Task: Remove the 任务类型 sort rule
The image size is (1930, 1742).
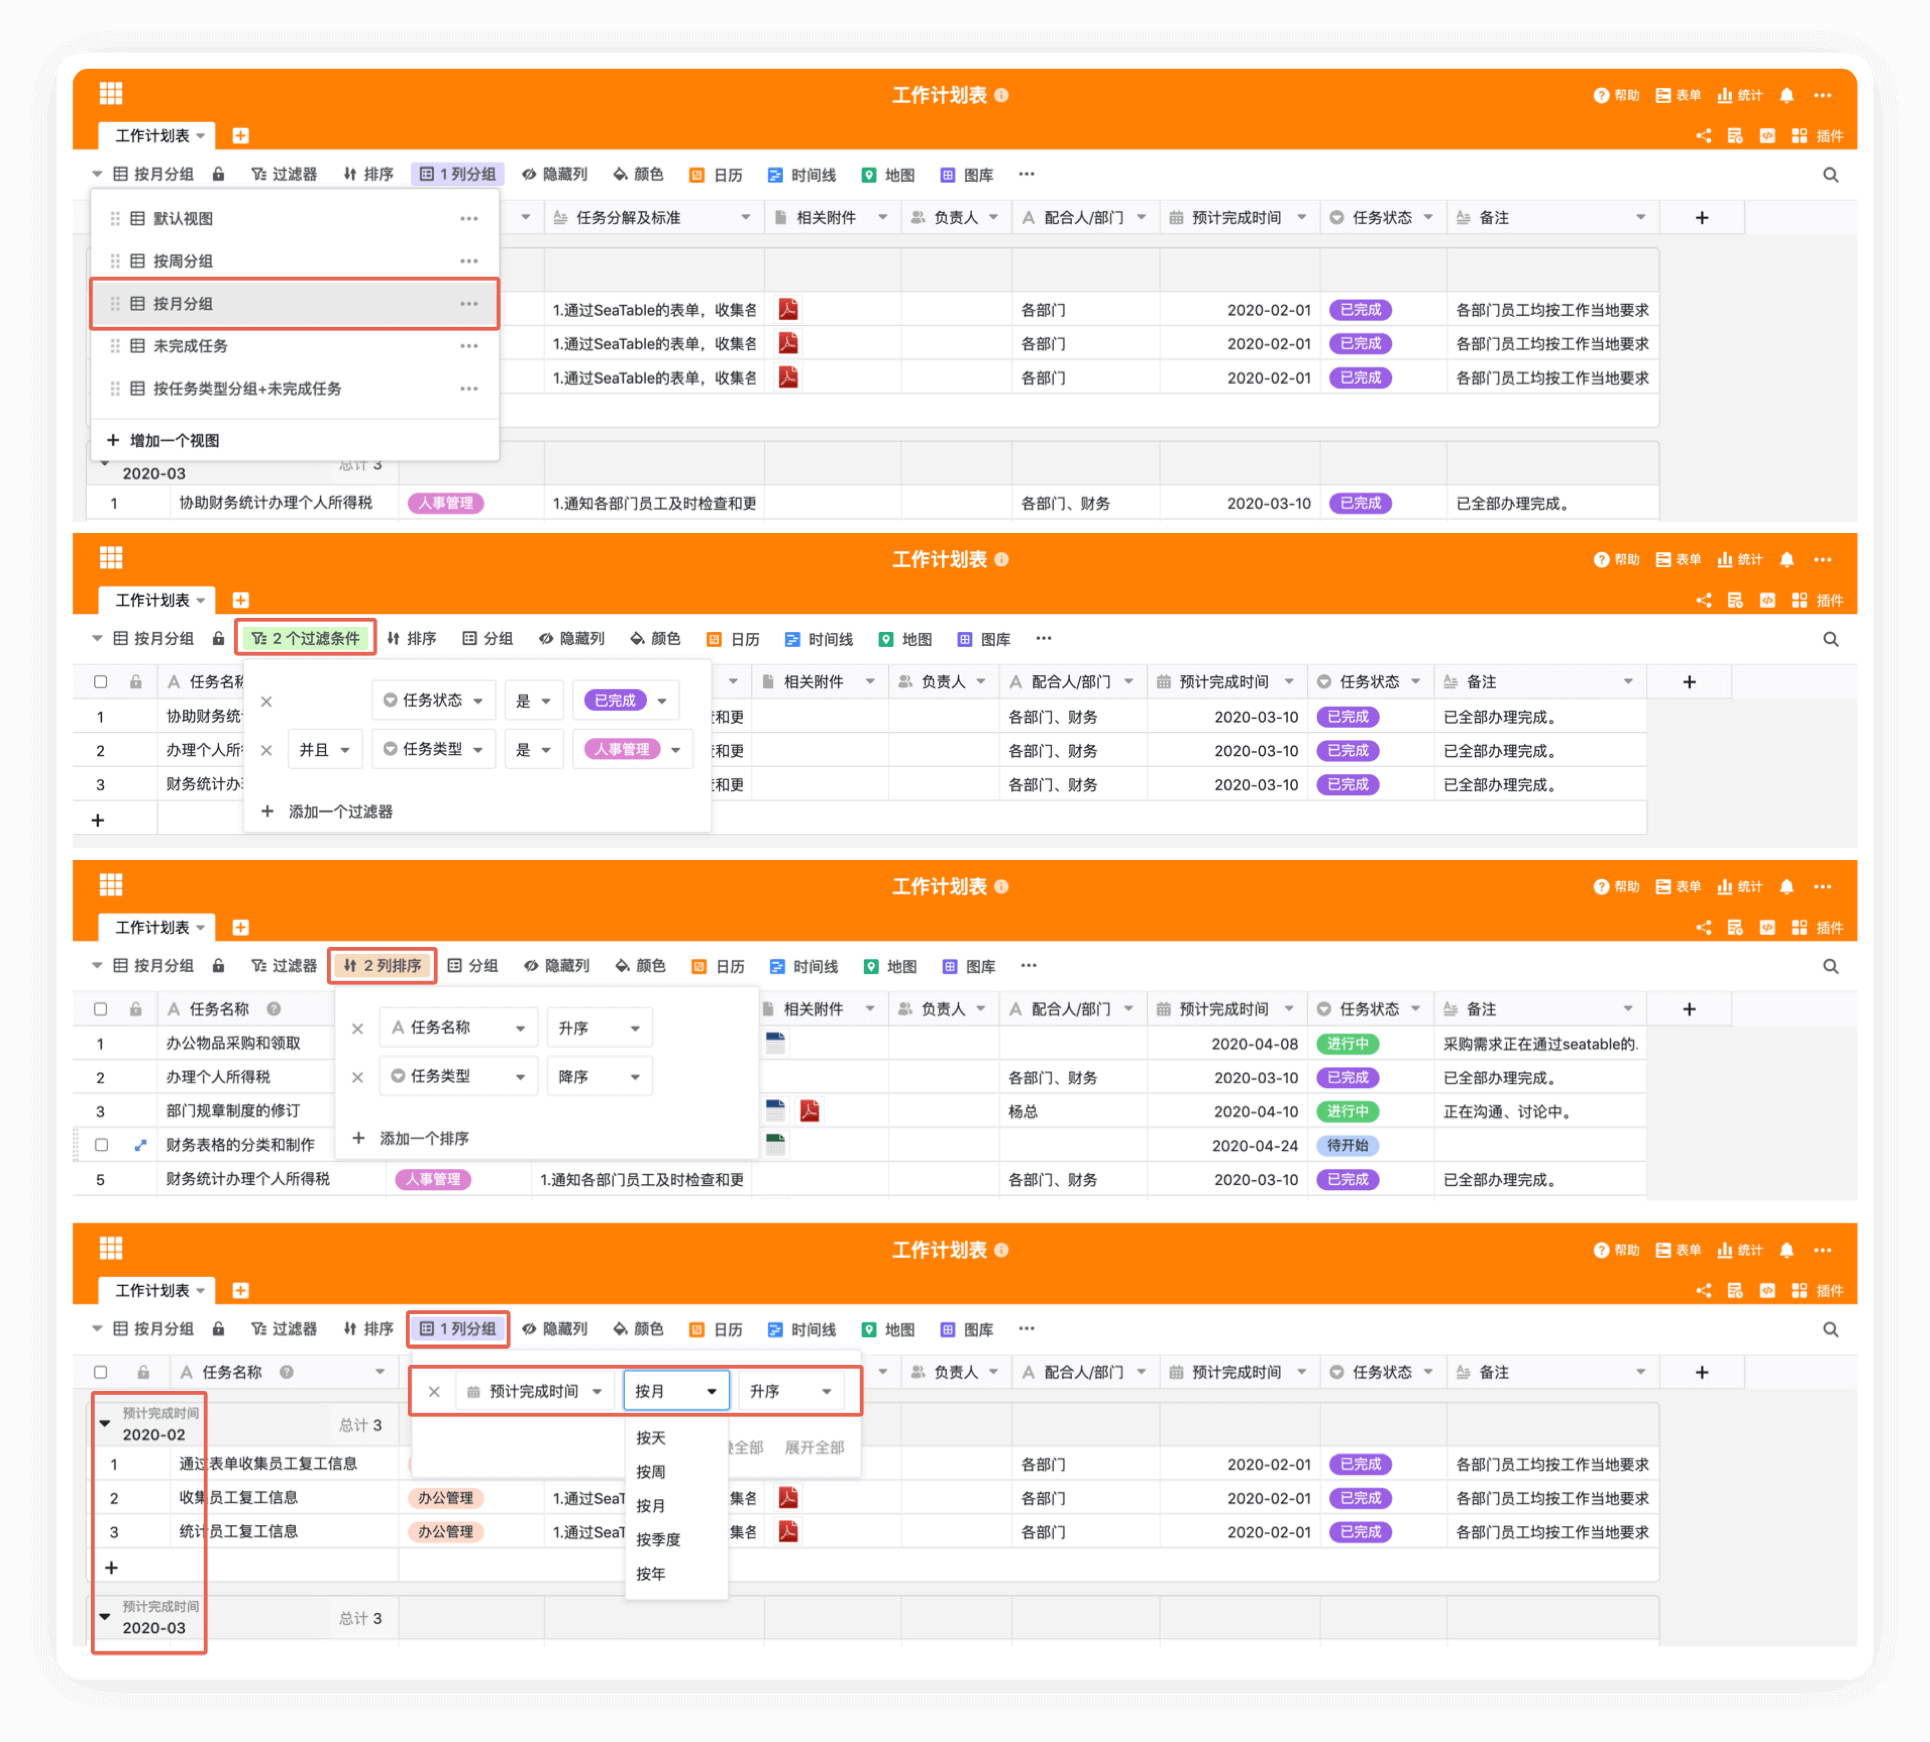Action: pyautogui.click(x=357, y=1077)
